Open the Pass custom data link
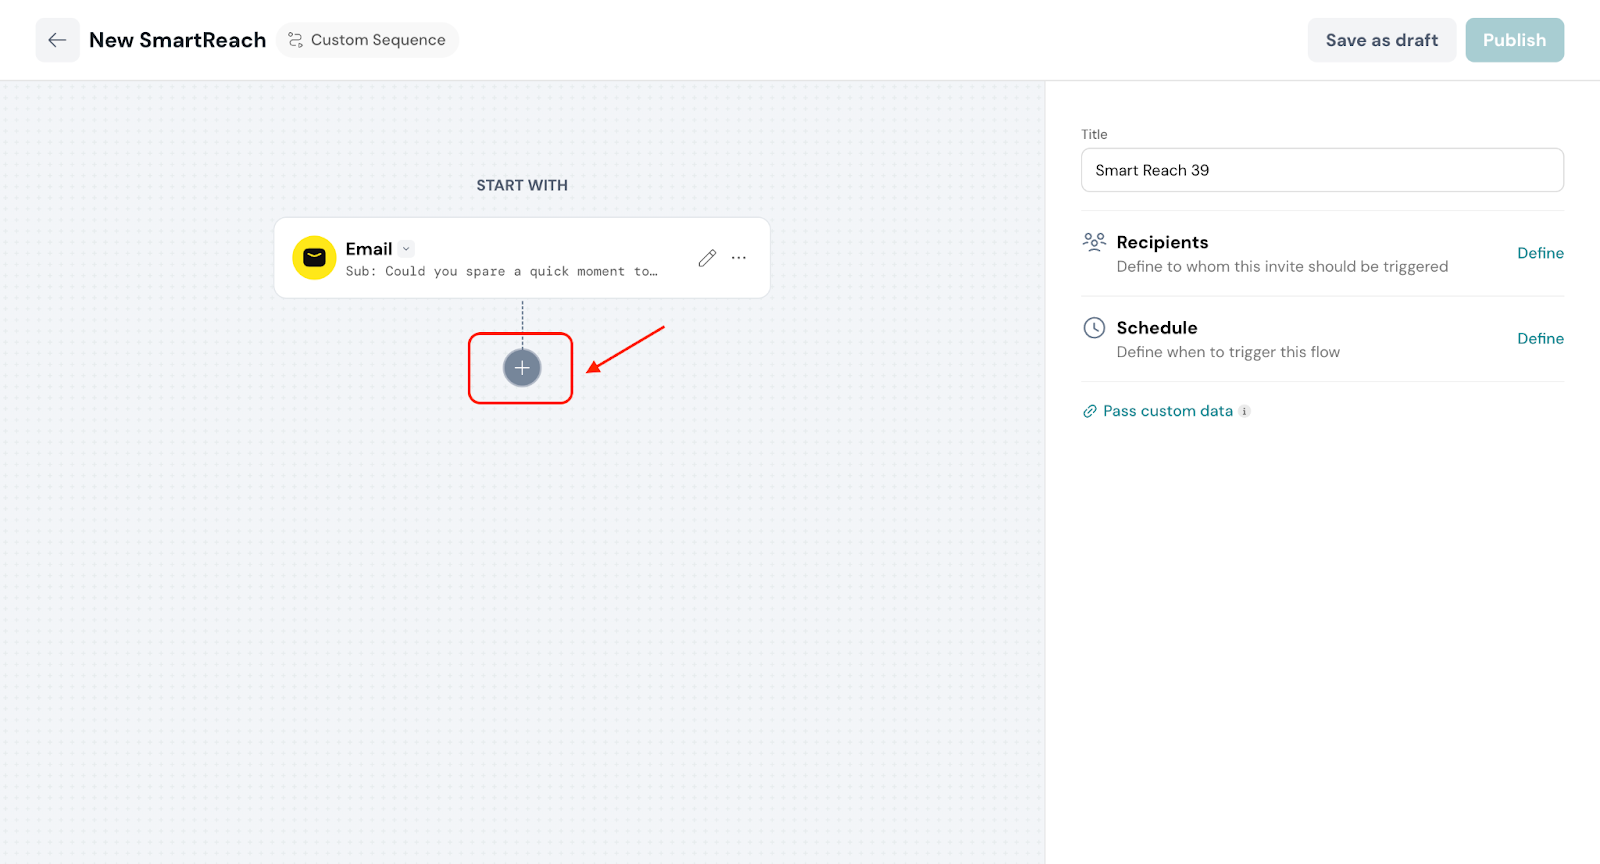Image resolution: width=1600 pixels, height=864 pixels. (1167, 411)
